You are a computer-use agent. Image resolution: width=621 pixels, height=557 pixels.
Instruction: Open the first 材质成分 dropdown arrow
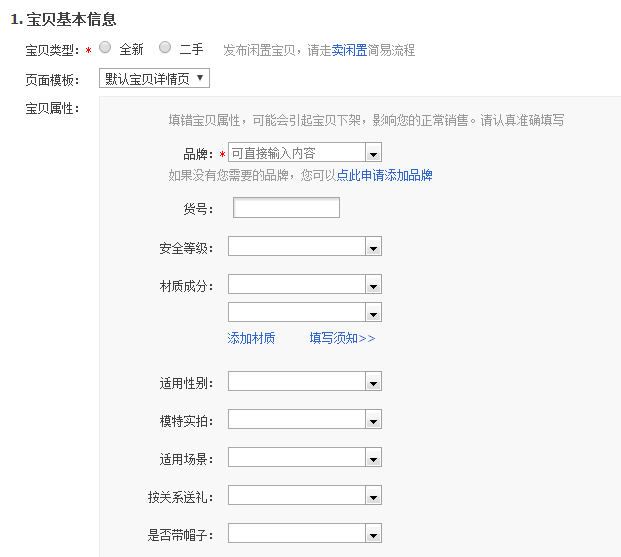373,285
